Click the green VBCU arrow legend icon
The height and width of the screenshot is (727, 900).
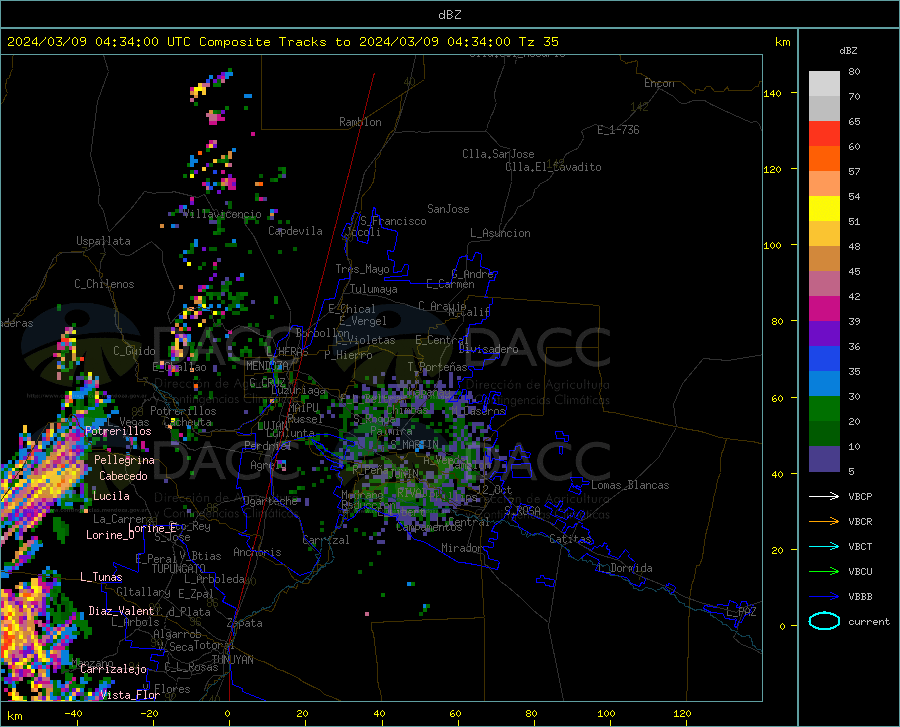coord(824,572)
